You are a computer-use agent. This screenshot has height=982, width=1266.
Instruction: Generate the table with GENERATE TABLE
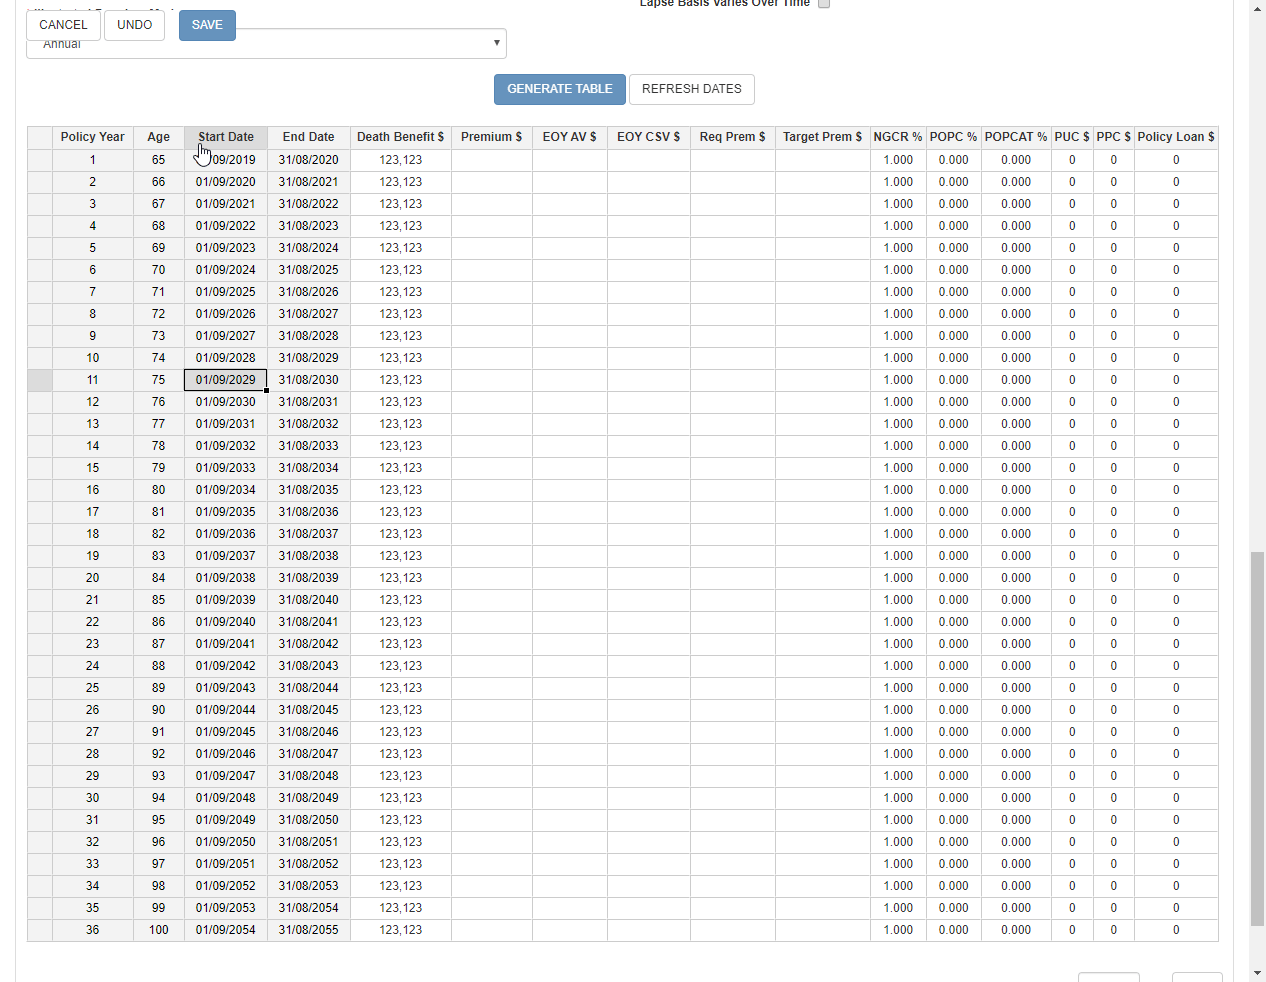click(x=559, y=89)
